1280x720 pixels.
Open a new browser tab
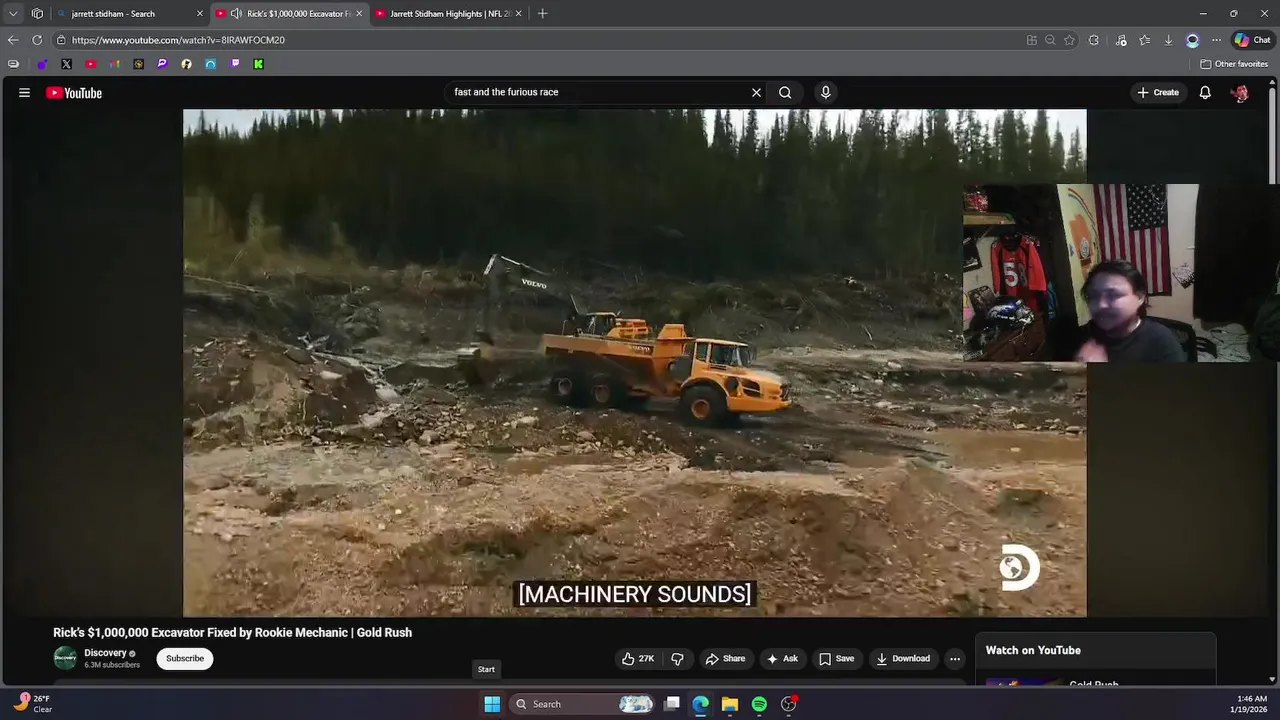(542, 13)
